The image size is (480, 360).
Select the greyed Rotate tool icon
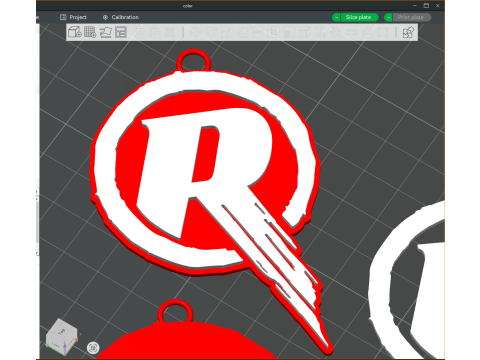pyautogui.click(x=211, y=32)
